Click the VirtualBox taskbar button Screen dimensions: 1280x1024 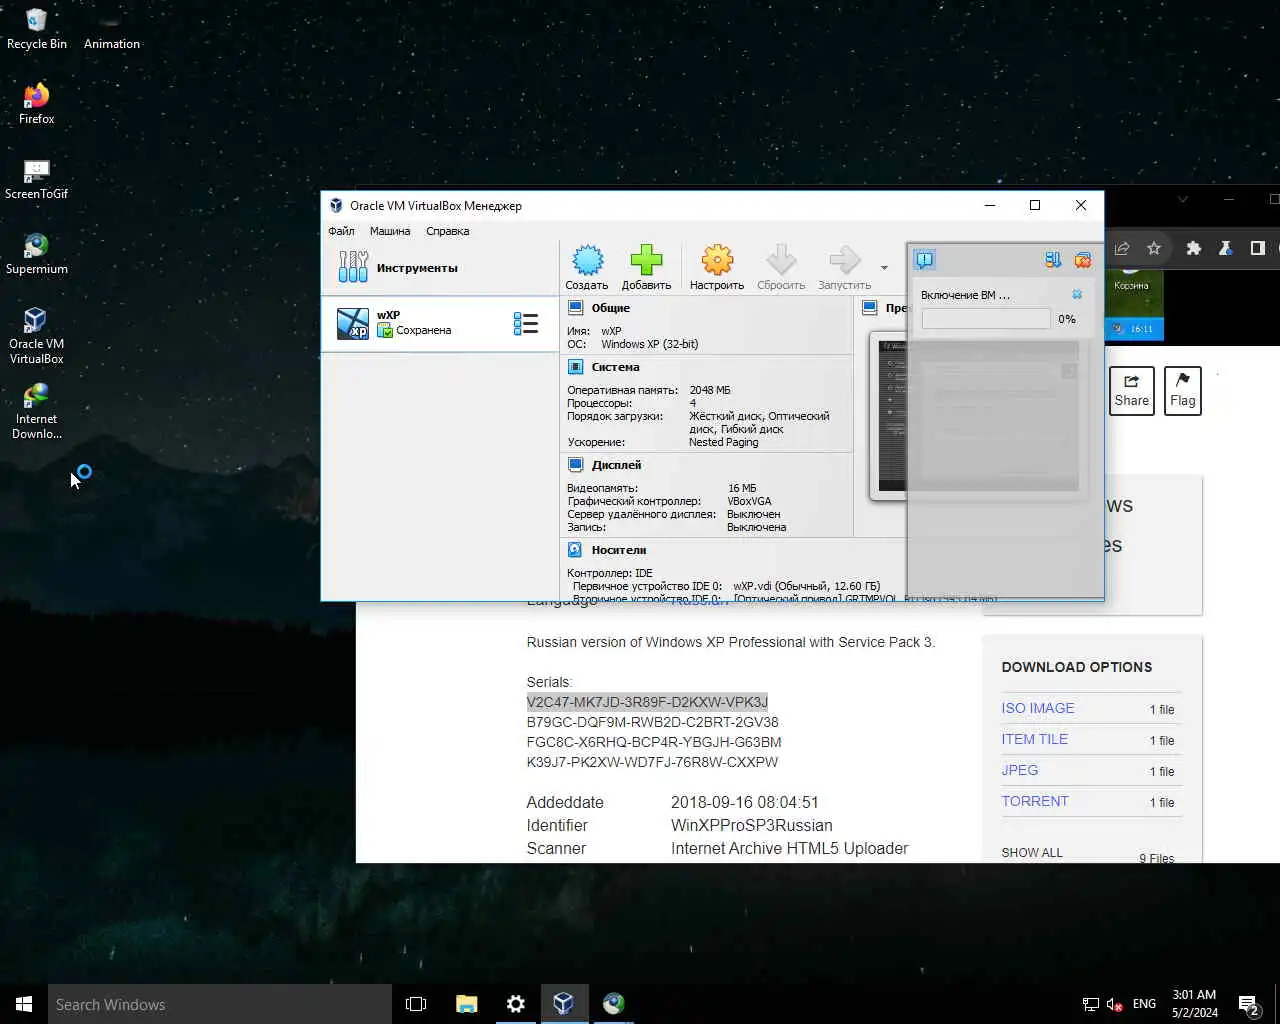pyautogui.click(x=564, y=1004)
